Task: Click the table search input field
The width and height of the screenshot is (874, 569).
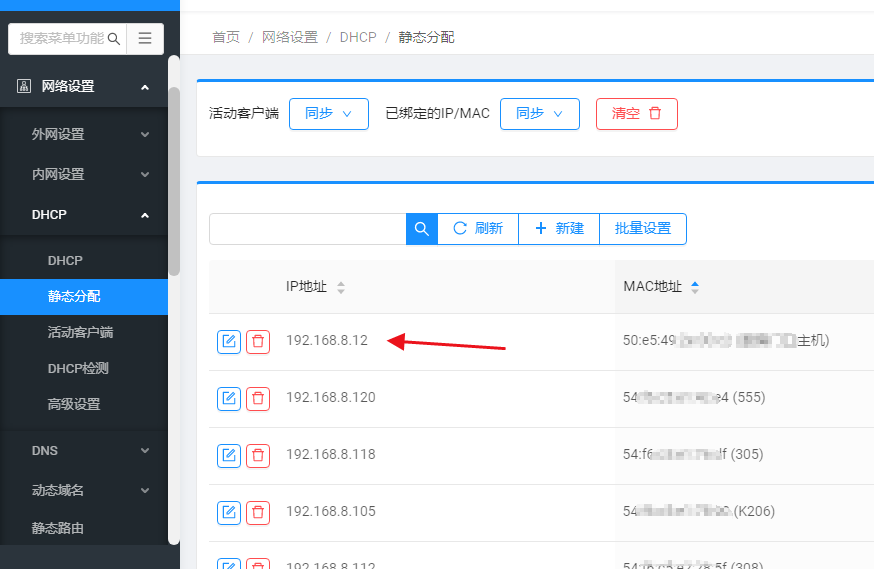Action: 307,229
